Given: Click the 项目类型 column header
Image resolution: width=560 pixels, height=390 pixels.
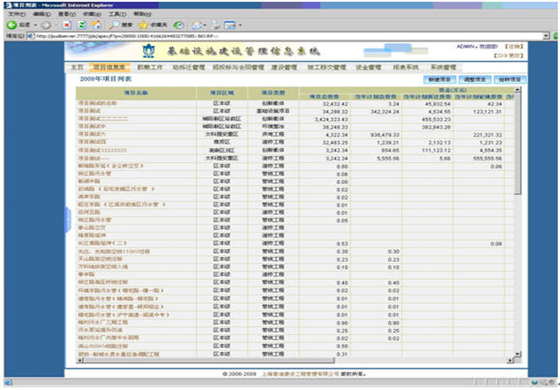Looking at the screenshot, I should click(x=273, y=93).
